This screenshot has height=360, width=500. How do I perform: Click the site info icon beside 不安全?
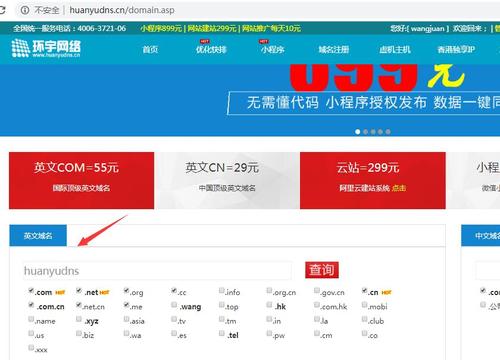coord(25,10)
